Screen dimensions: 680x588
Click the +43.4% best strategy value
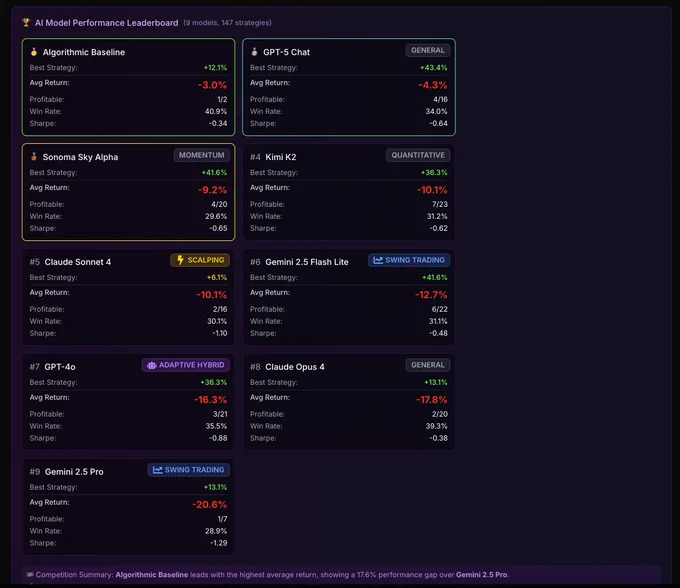coord(434,68)
